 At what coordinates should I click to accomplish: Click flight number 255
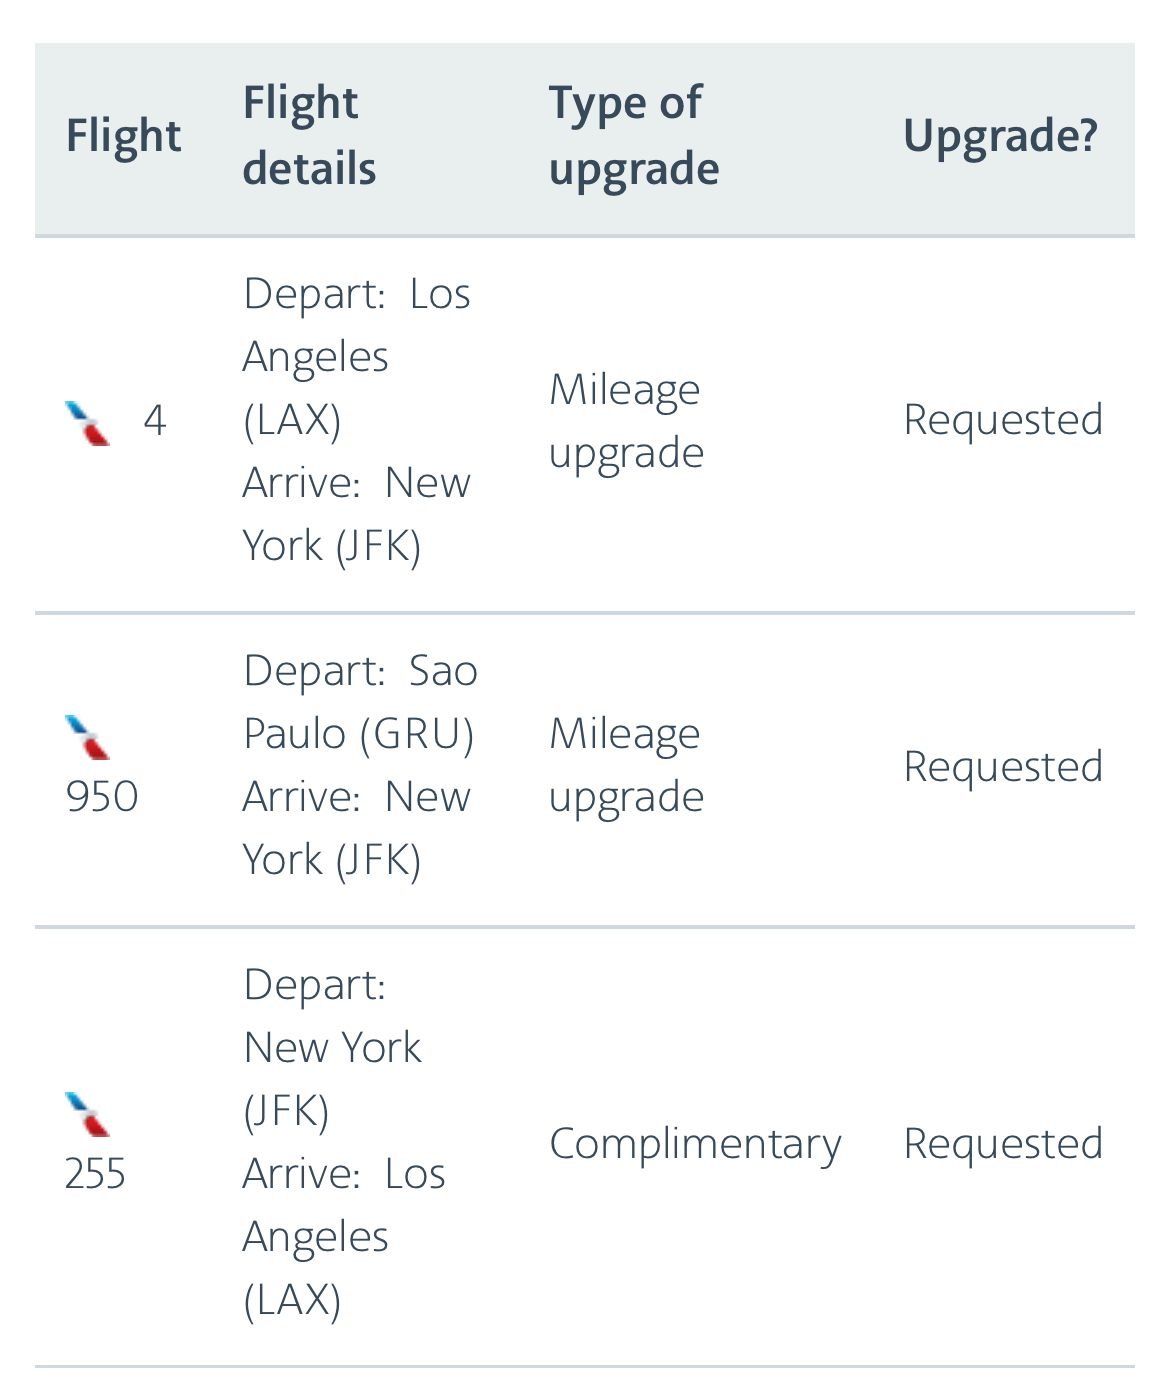coord(95,1174)
